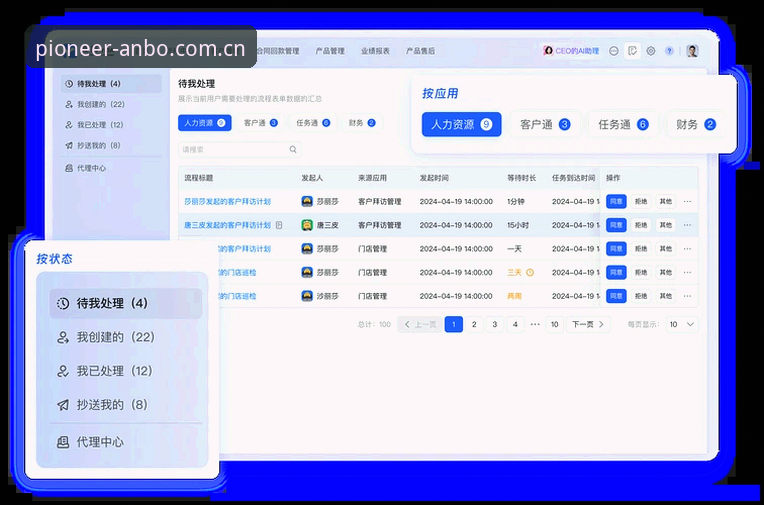Go to page 1

454,325
